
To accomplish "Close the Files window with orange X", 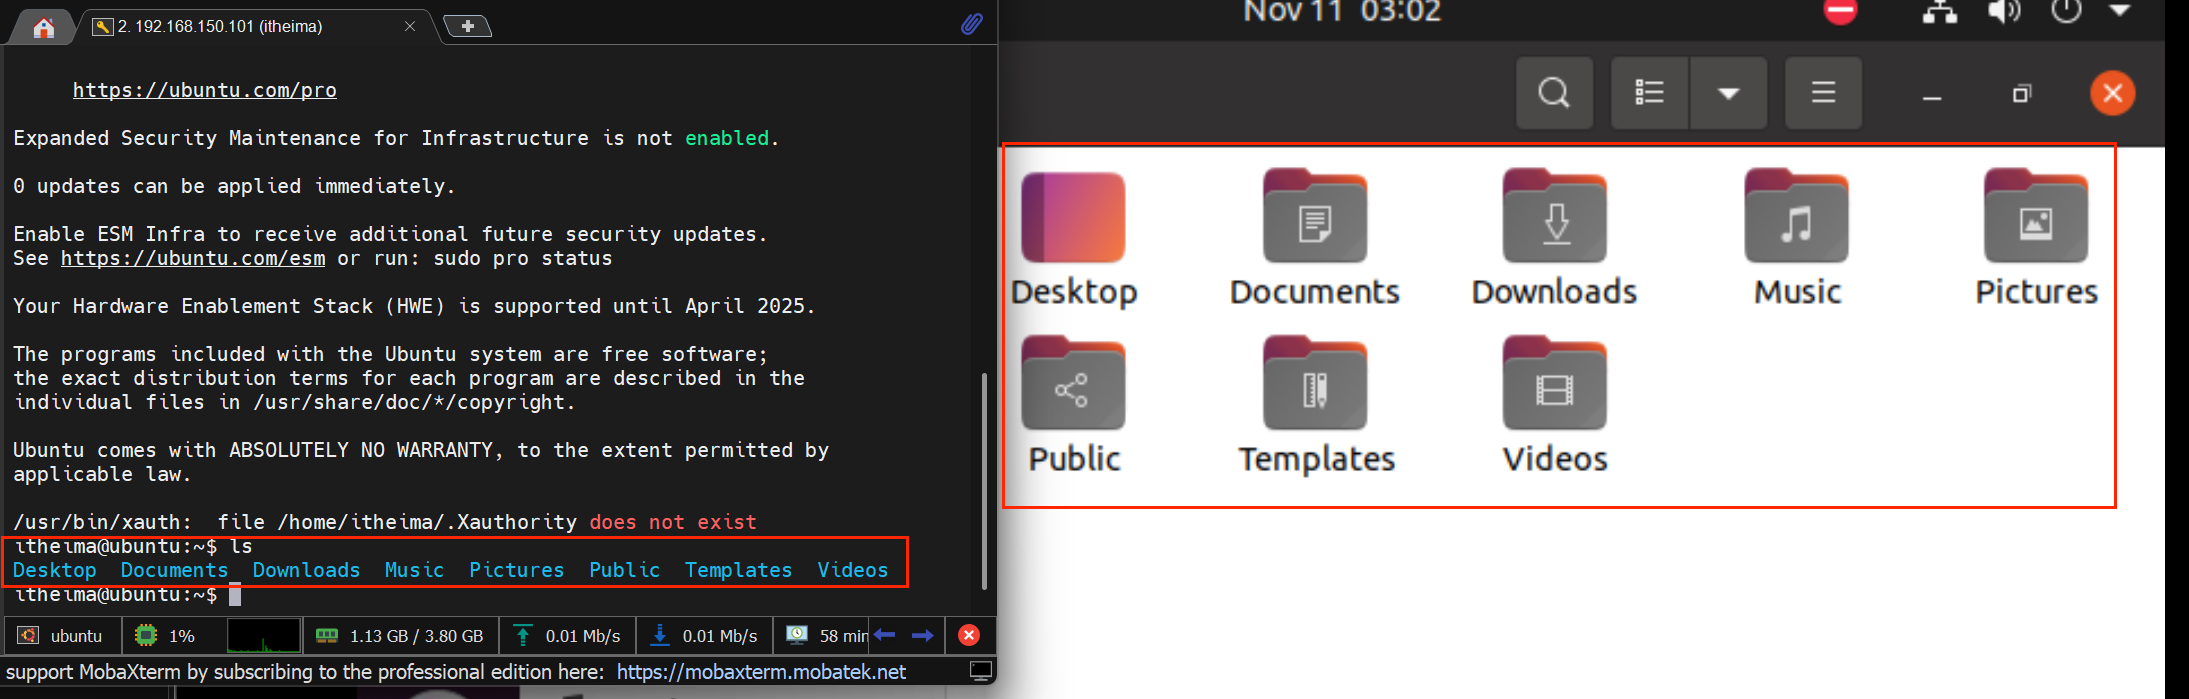I will pos(2112,93).
